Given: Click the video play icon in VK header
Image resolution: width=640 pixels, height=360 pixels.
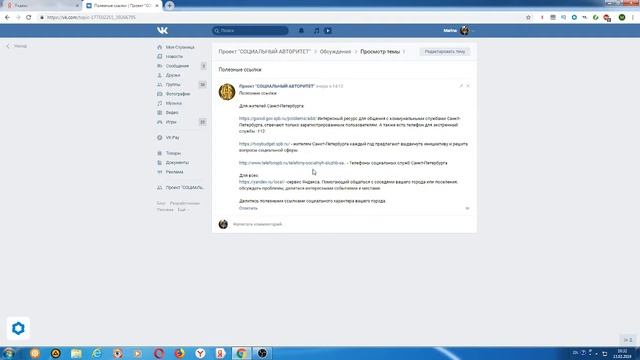Looking at the screenshot, I should pyautogui.click(x=328, y=31).
